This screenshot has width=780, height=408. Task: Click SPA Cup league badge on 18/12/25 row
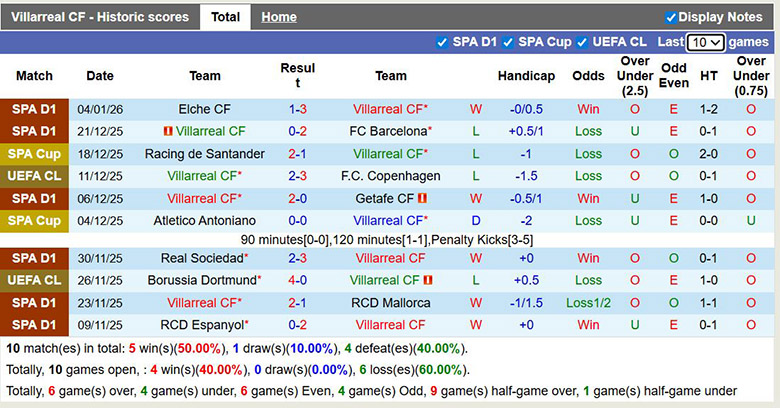pyautogui.click(x=34, y=154)
